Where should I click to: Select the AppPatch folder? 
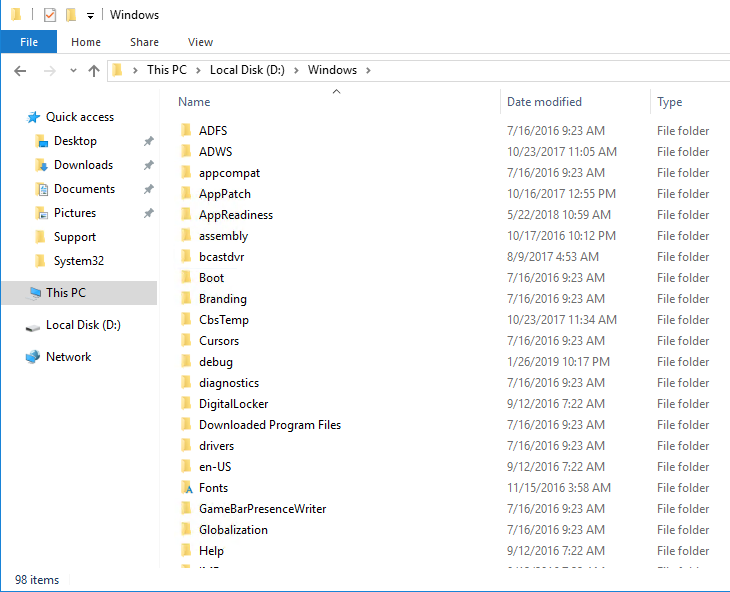(225, 194)
